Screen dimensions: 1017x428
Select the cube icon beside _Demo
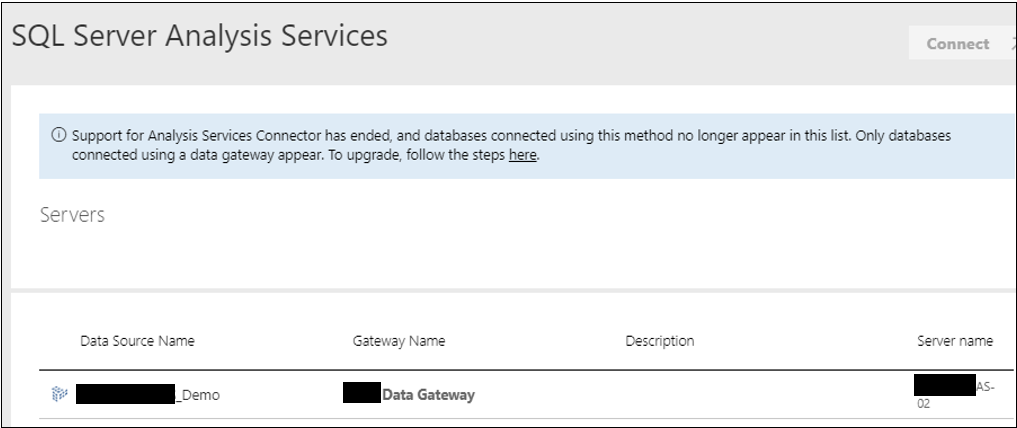[60, 394]
